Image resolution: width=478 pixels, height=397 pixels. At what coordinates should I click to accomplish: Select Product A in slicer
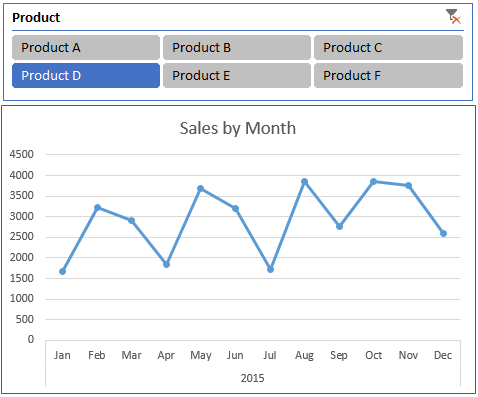pyautogui.click(x=86, y=48)
